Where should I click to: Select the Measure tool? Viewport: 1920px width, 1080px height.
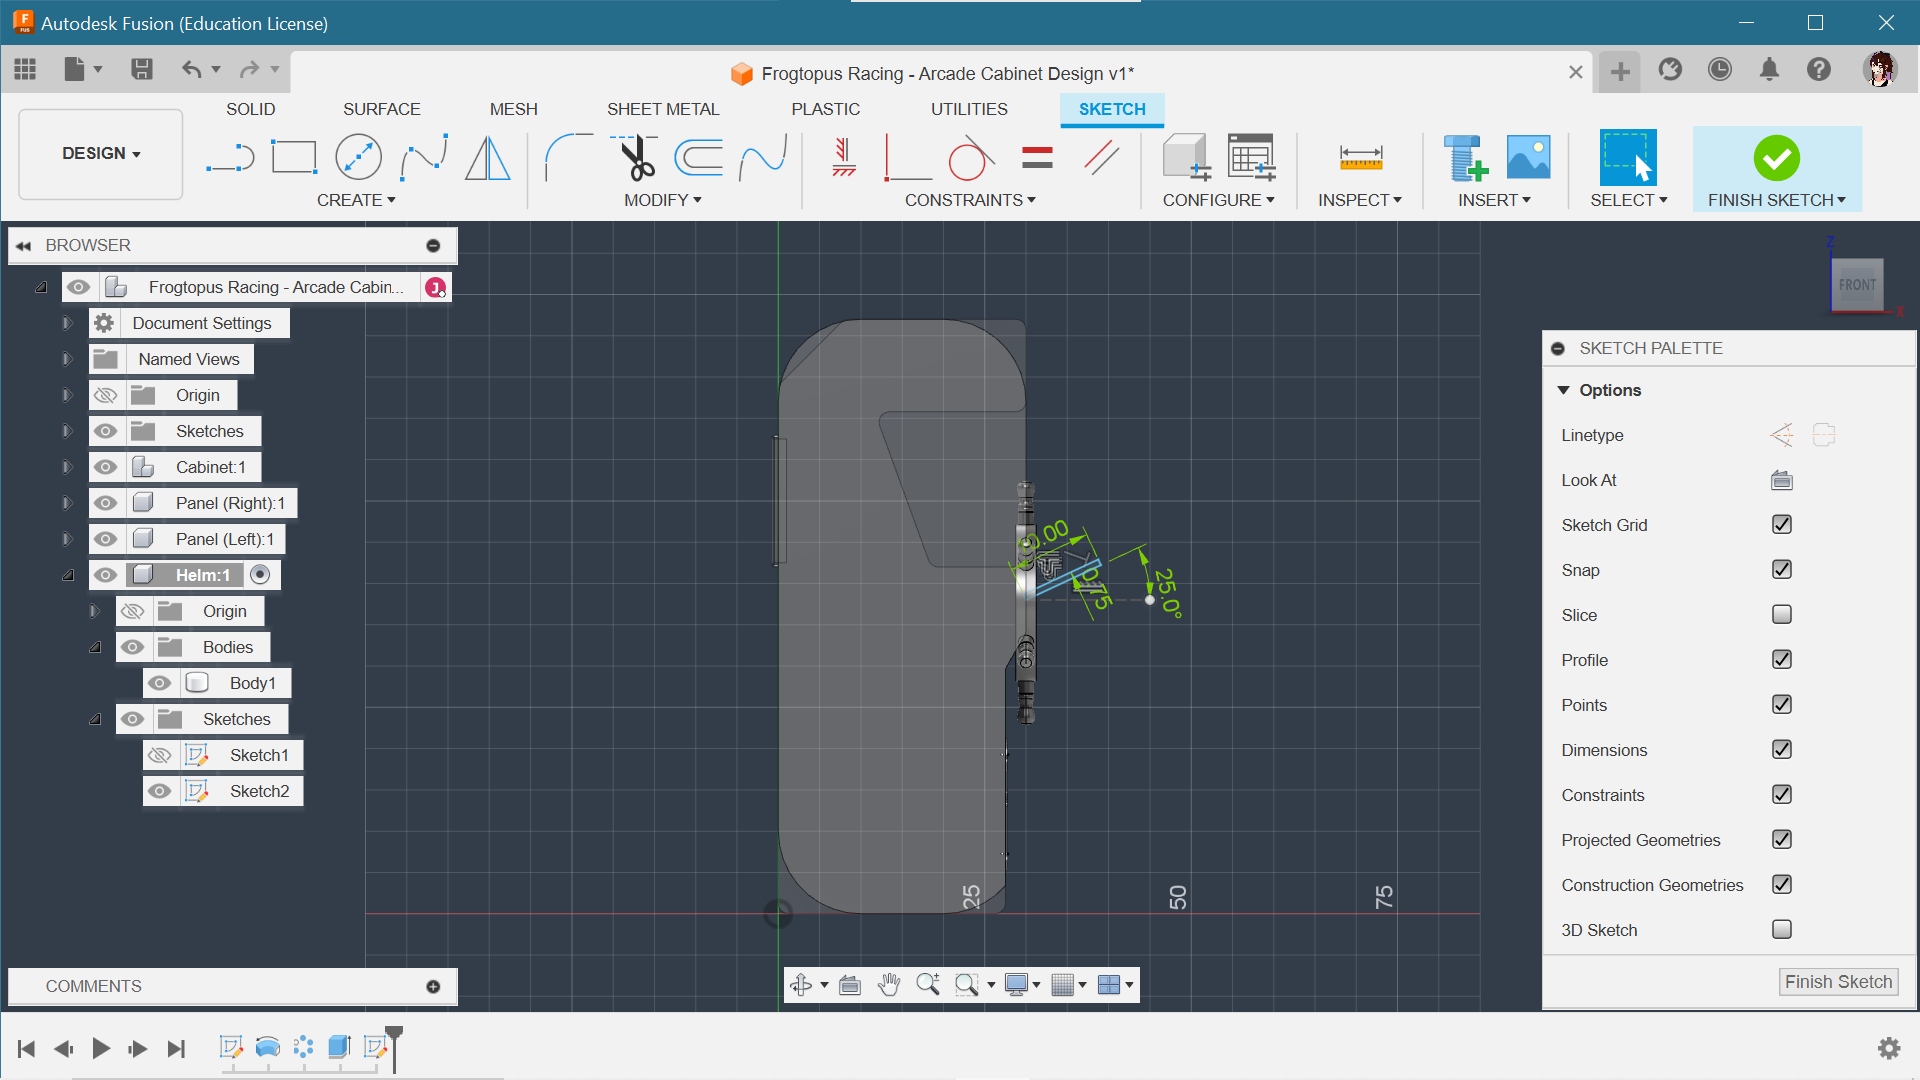(x=1361, y=157)
